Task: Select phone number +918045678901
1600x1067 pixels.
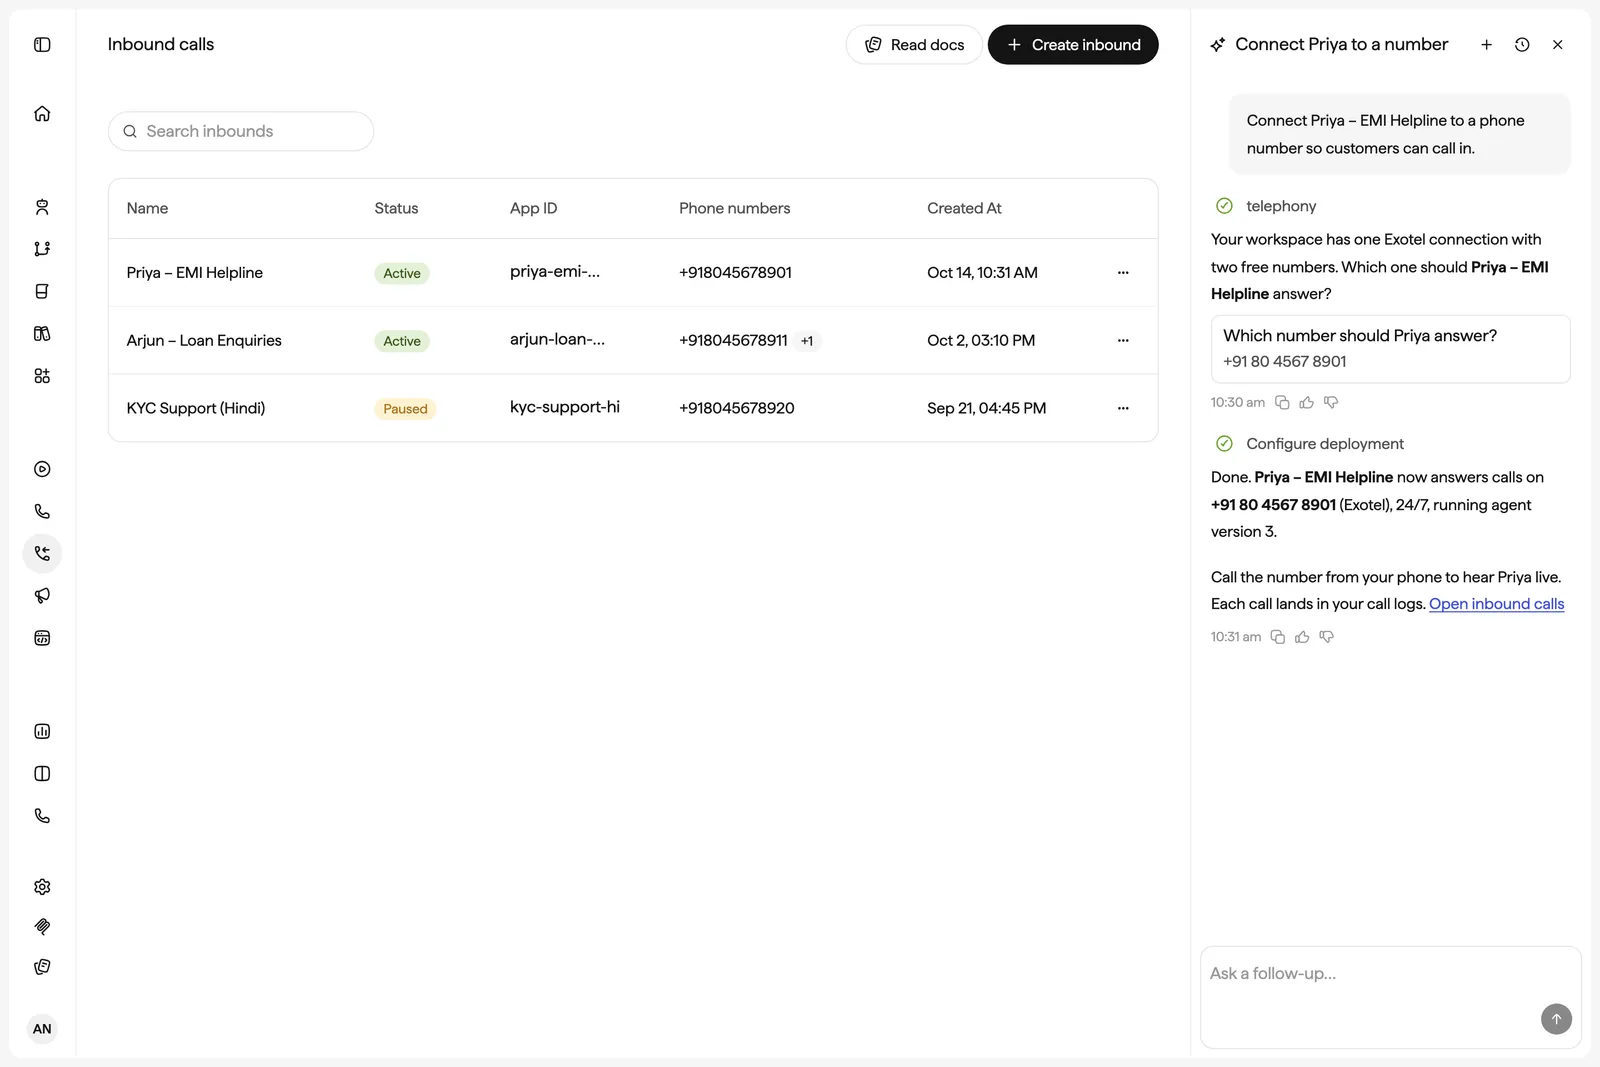Action: (x=735, y=273)
